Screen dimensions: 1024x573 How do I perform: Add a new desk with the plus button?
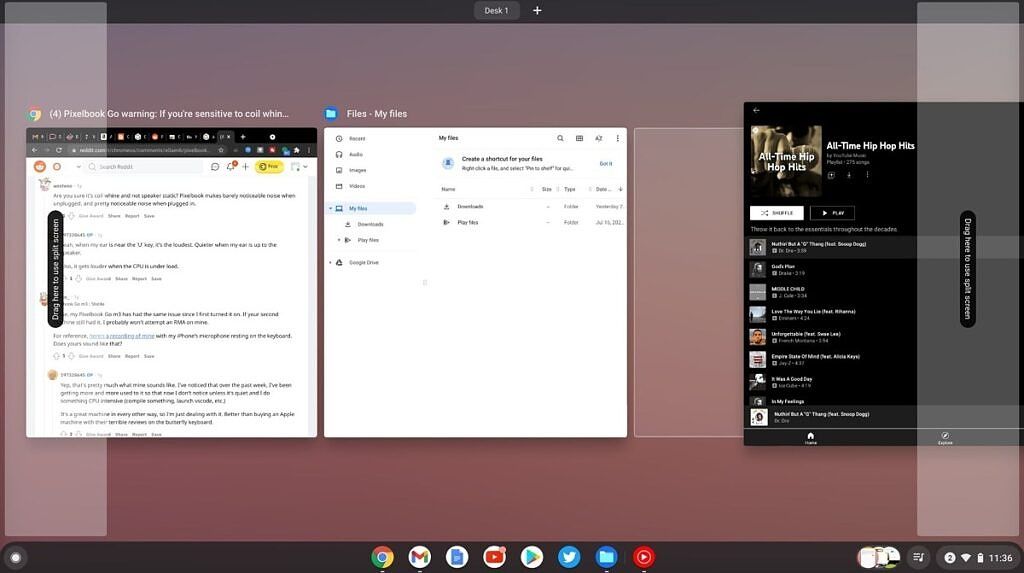(537, 10)
